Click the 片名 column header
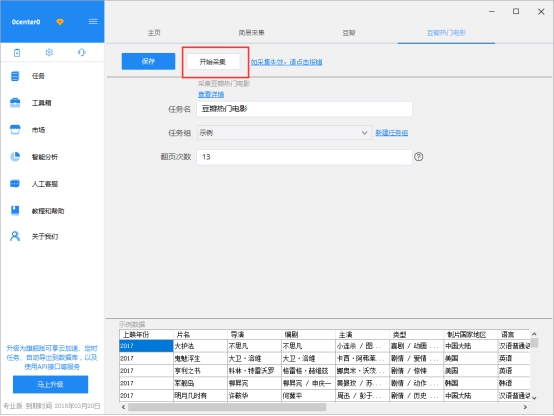 [200, 334]
